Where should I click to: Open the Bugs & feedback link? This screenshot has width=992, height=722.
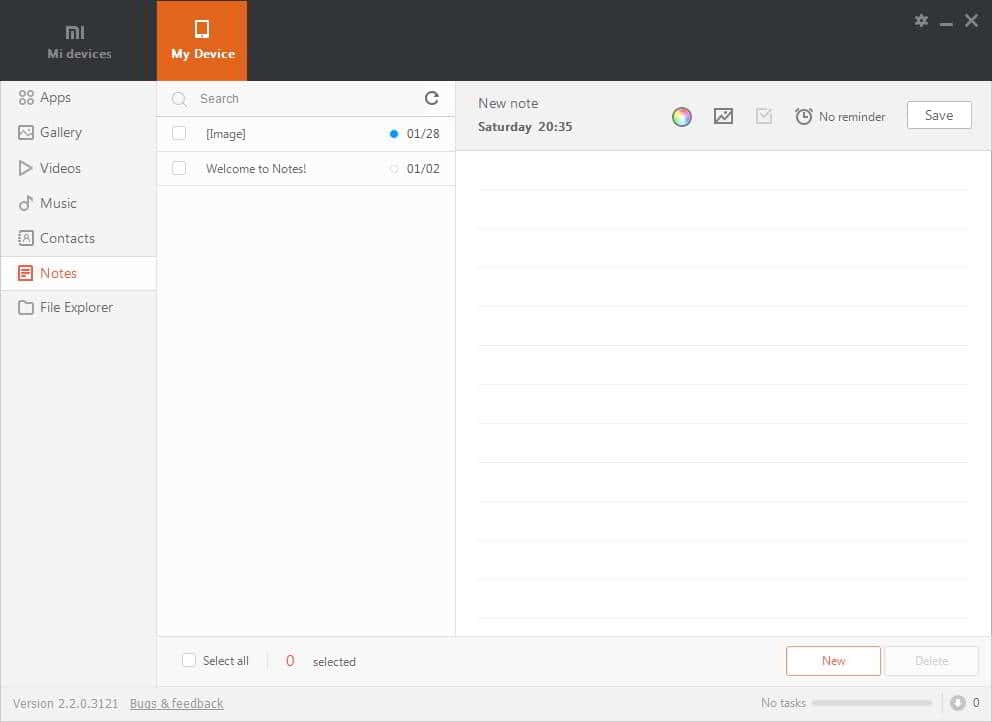tap(177, 703)
